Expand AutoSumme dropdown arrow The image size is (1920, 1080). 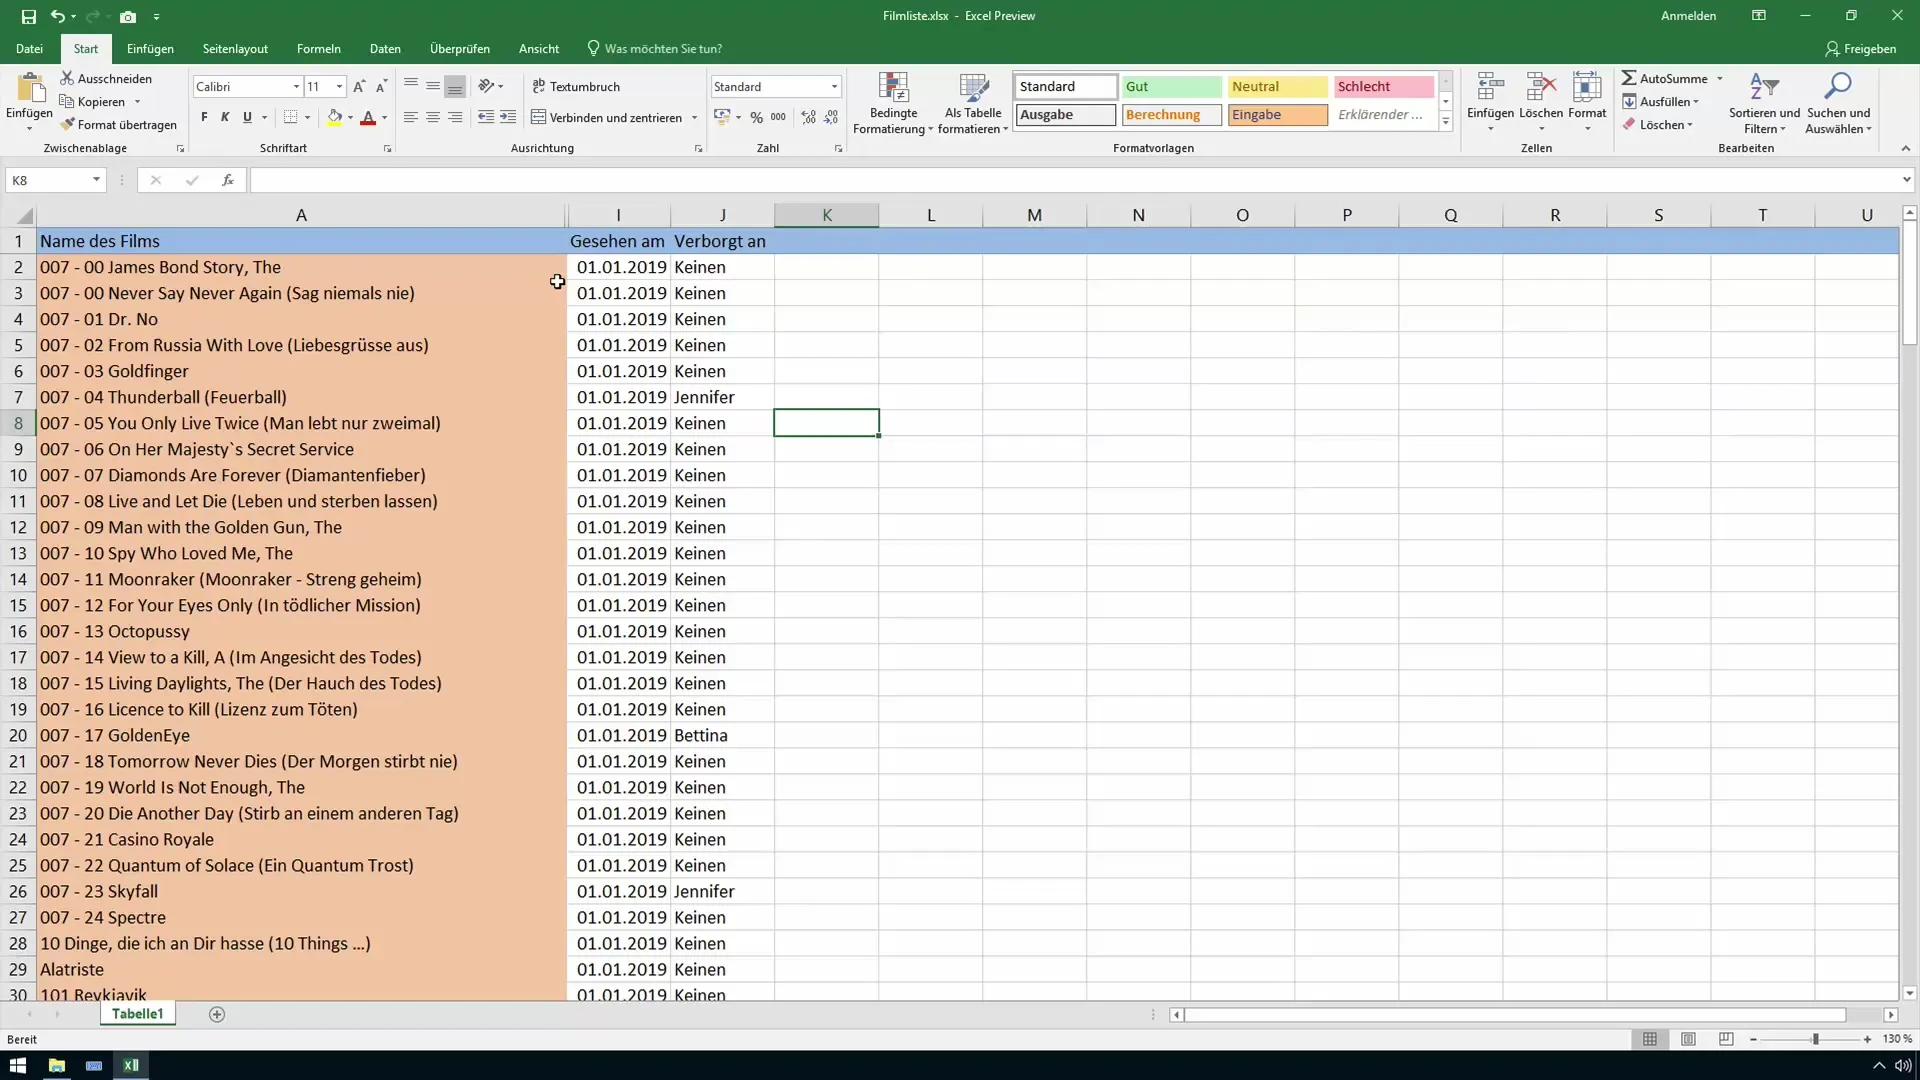(1720, 78)
